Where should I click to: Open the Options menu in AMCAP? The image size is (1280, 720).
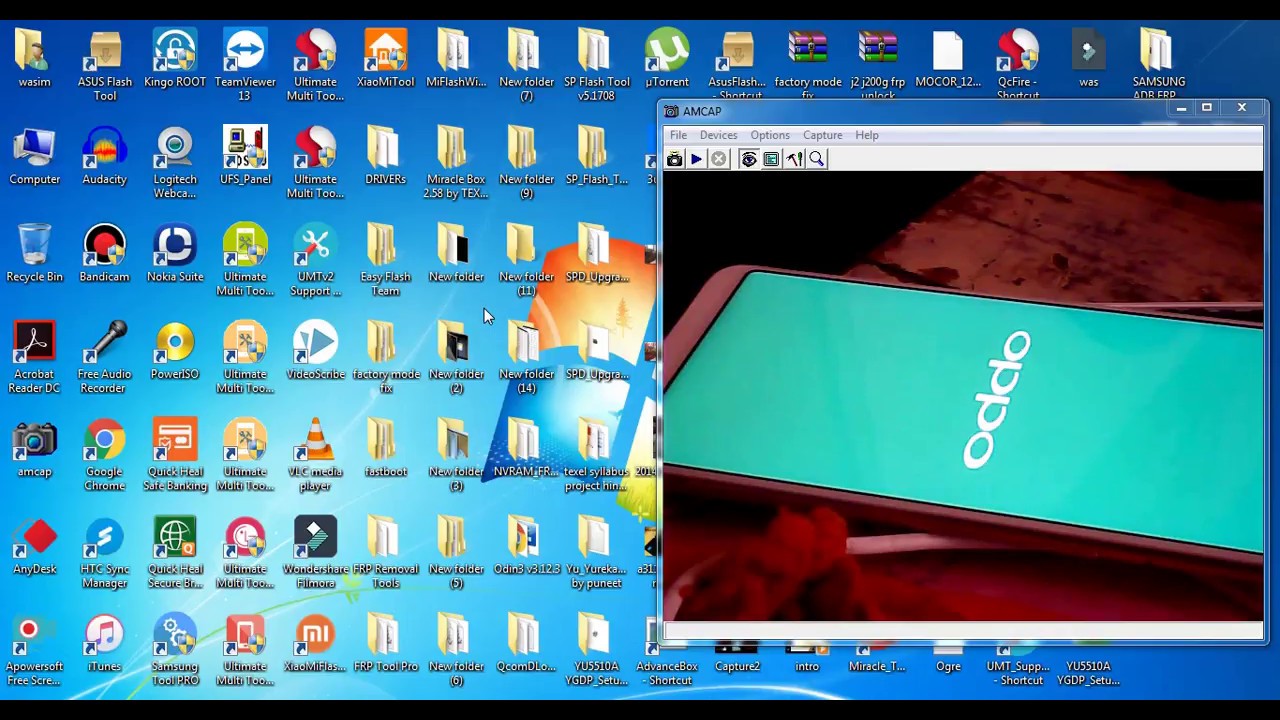[x=770, y=135]
